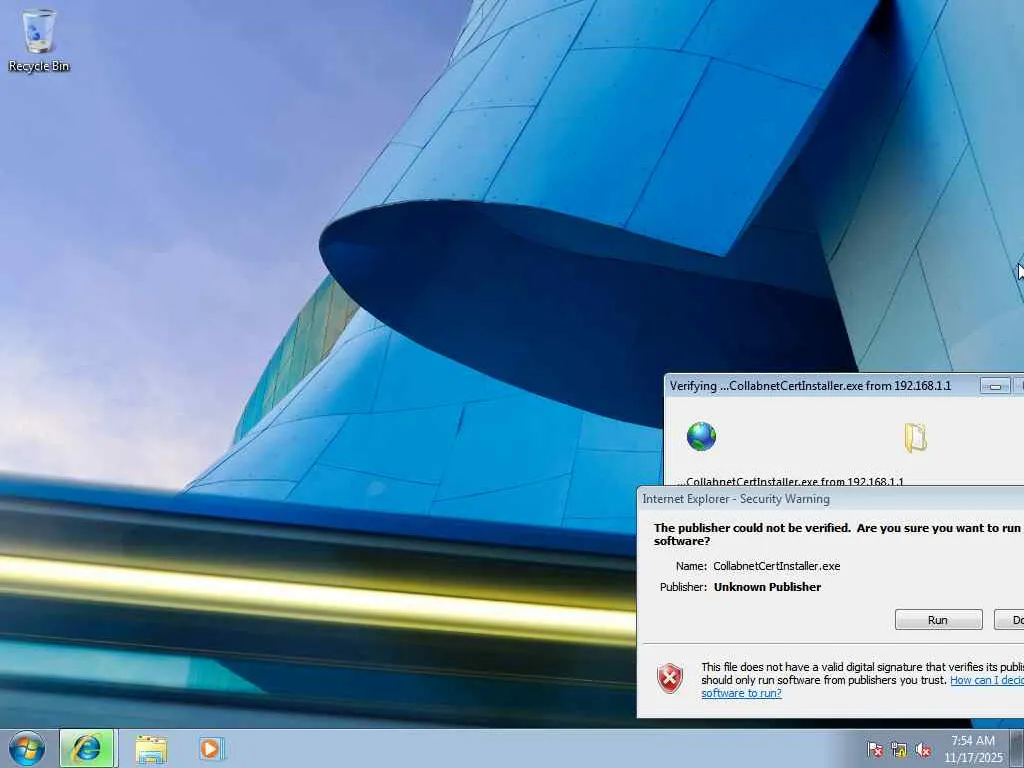Click file name CollabnetCertInstaller.exe in dialog
The width and height of the screenshot is (1024, 768).
pos(776,566)
